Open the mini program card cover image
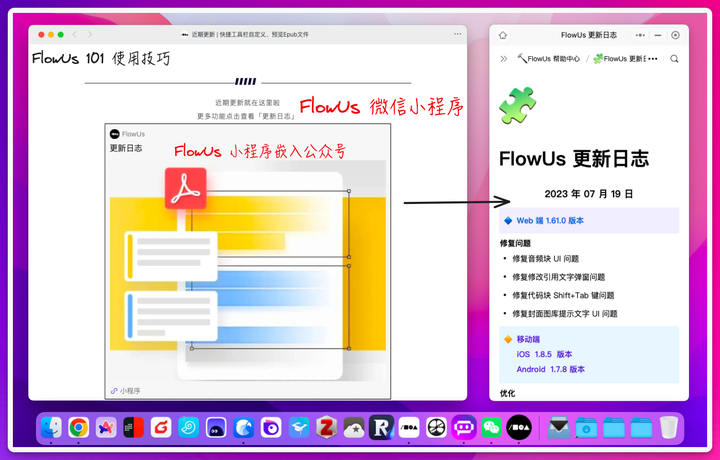Viewport: 720px width, 460px height. pyautogui.click(x=248, y=271)
